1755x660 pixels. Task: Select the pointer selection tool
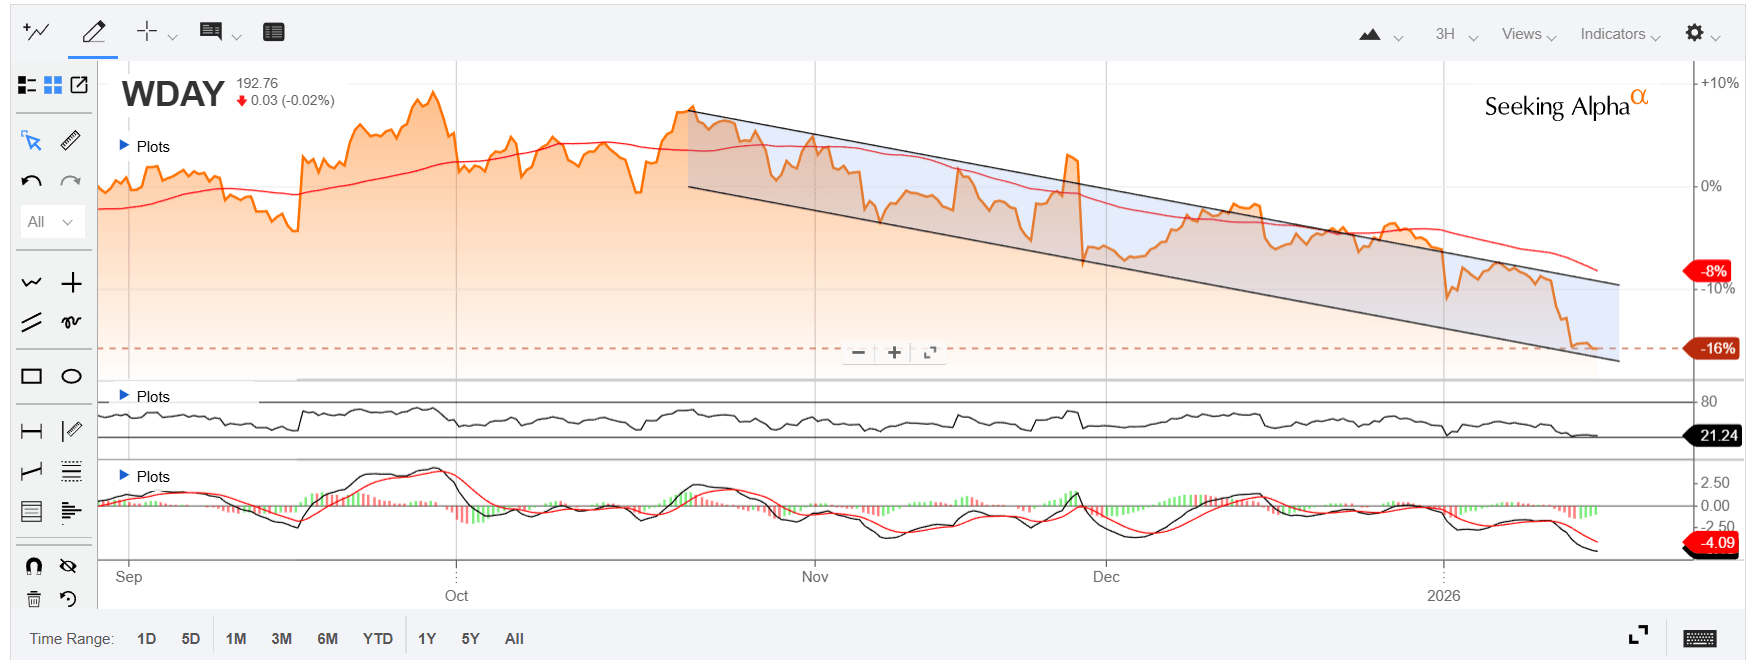pyautogui.click(x=32, y=141)
